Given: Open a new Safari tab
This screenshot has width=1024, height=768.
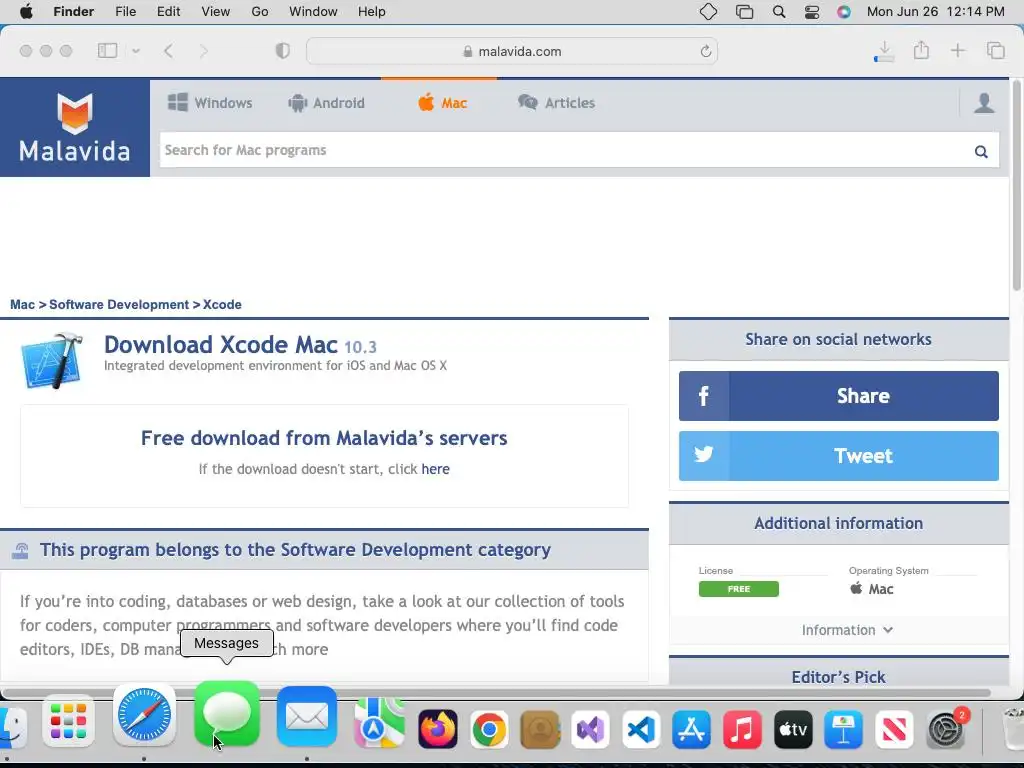Looking at the screenshot, I should tap(958, 51).
